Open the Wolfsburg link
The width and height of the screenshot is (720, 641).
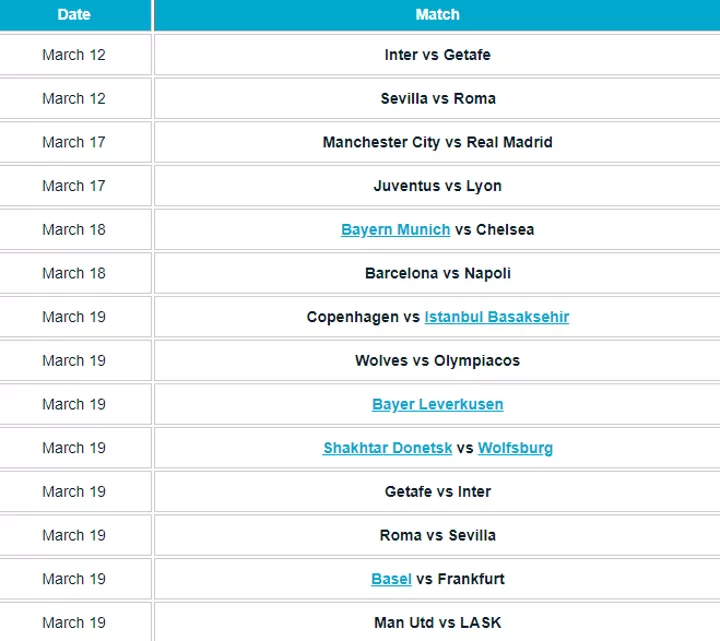point(515,448)
